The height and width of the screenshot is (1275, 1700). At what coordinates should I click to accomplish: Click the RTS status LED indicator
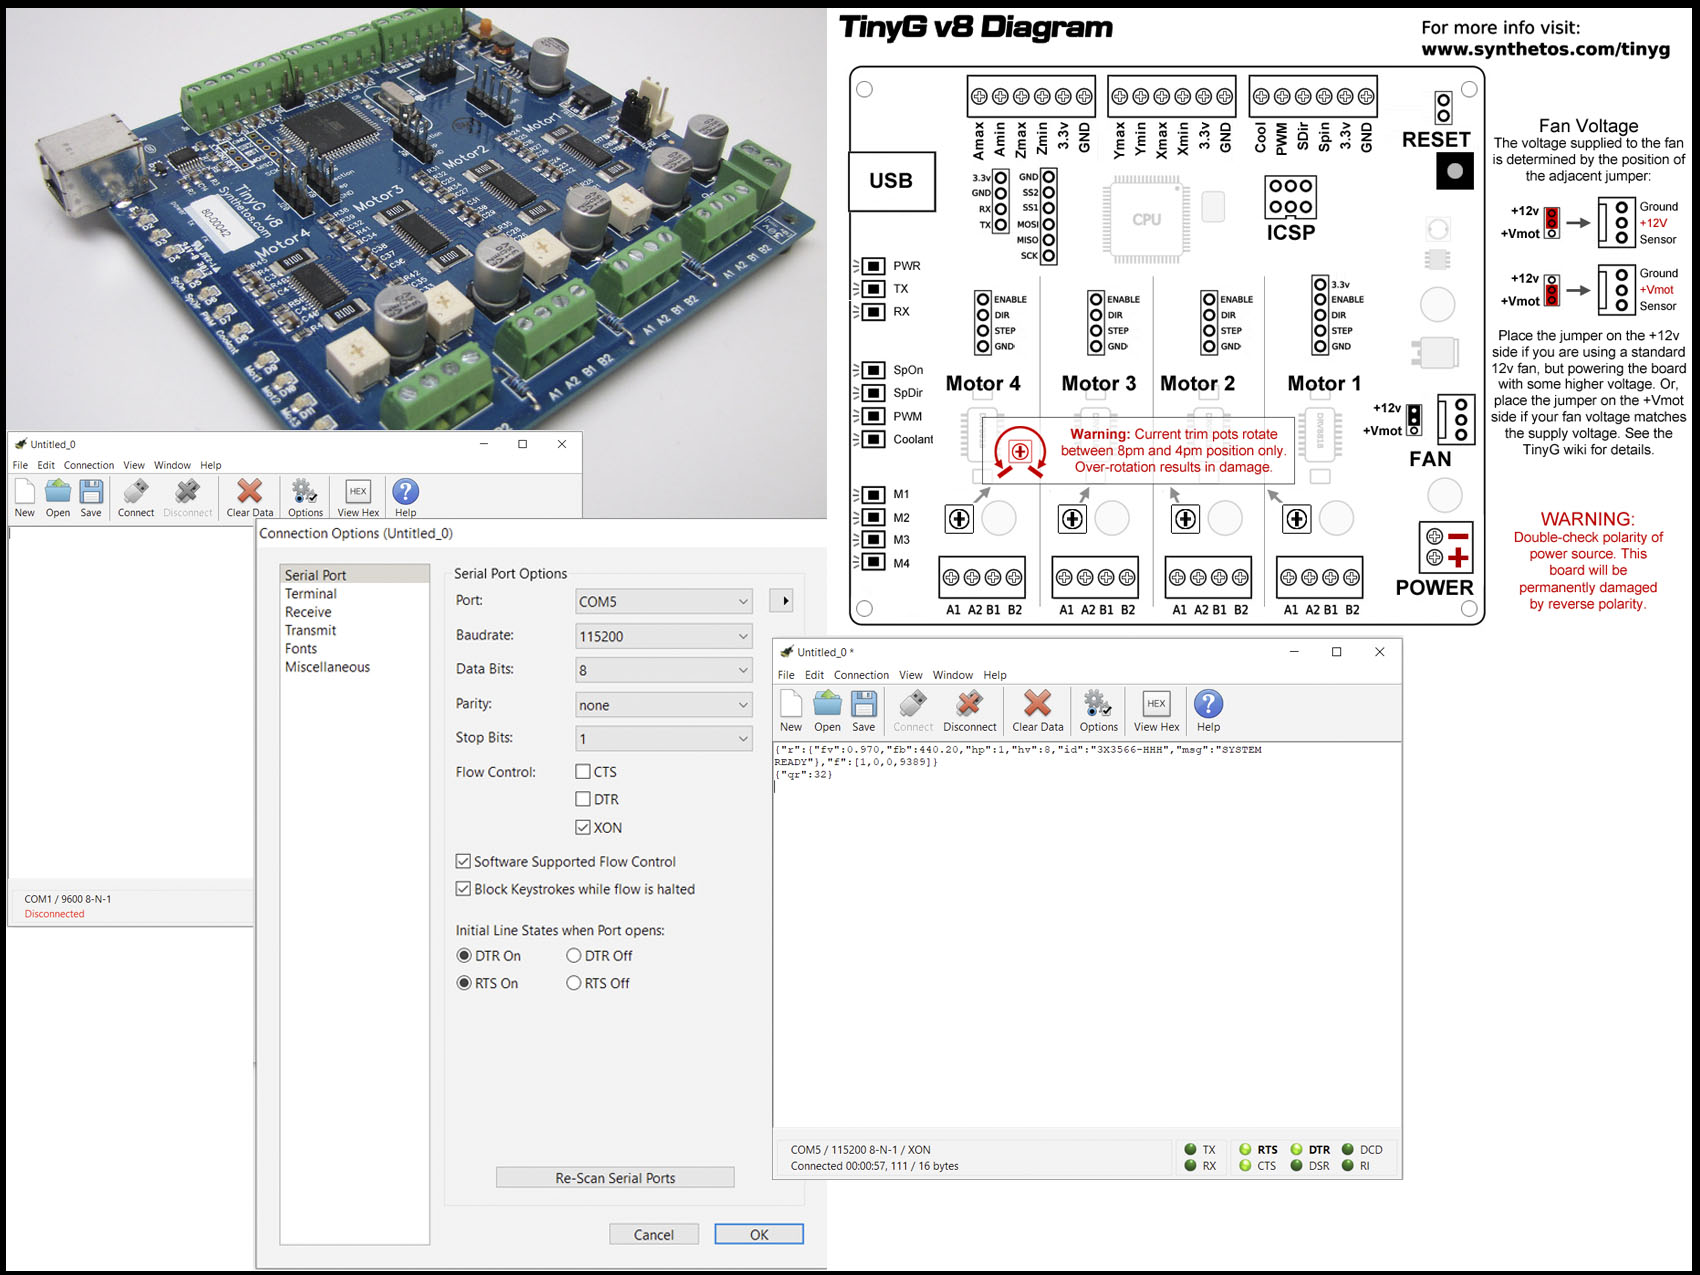pos(1245,1149)
